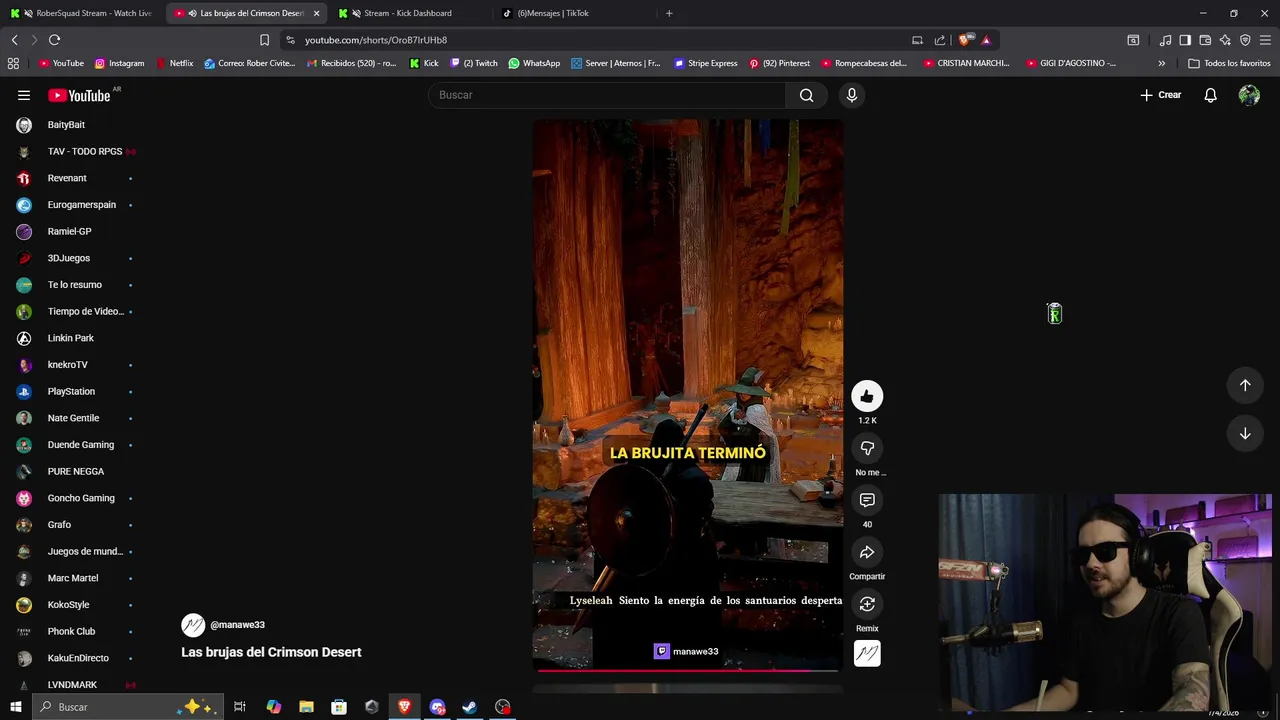The image size is (1280, 720).
Task: Open the Brave wallet icon
Action: tap(1205, 40)
